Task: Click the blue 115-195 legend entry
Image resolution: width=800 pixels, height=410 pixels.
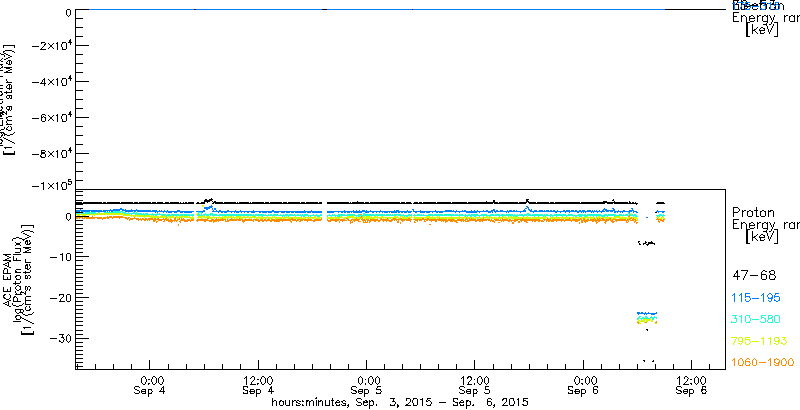Action: tap(756, 298)
